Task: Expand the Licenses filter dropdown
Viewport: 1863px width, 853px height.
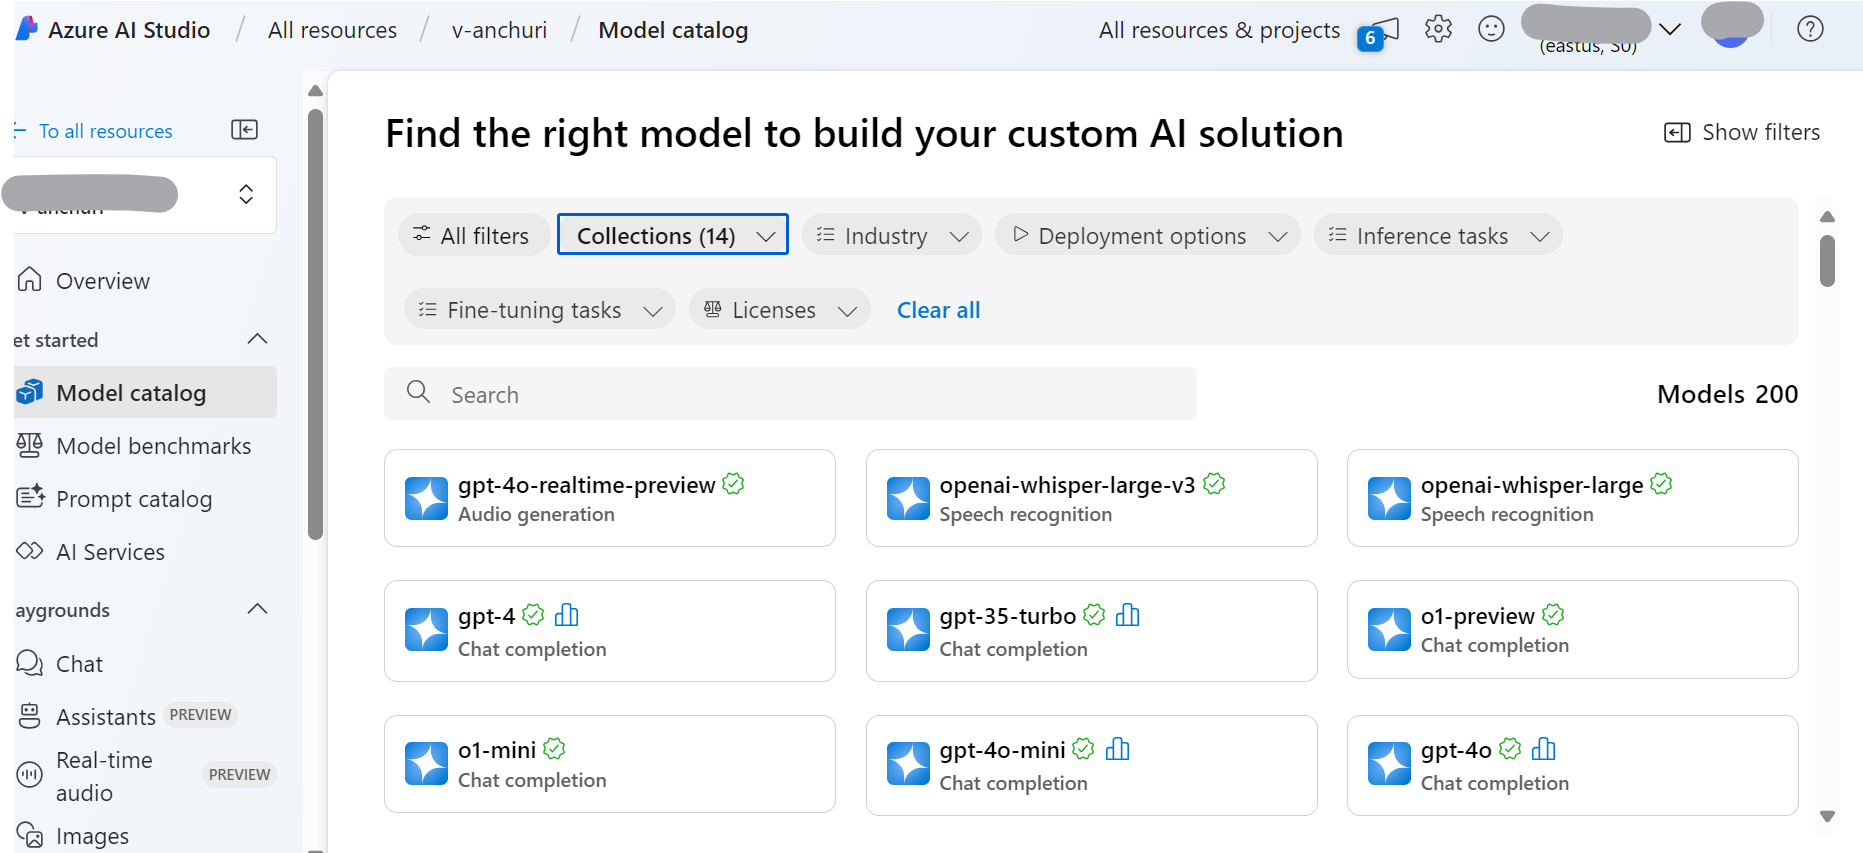Action: tap(780, 310)
